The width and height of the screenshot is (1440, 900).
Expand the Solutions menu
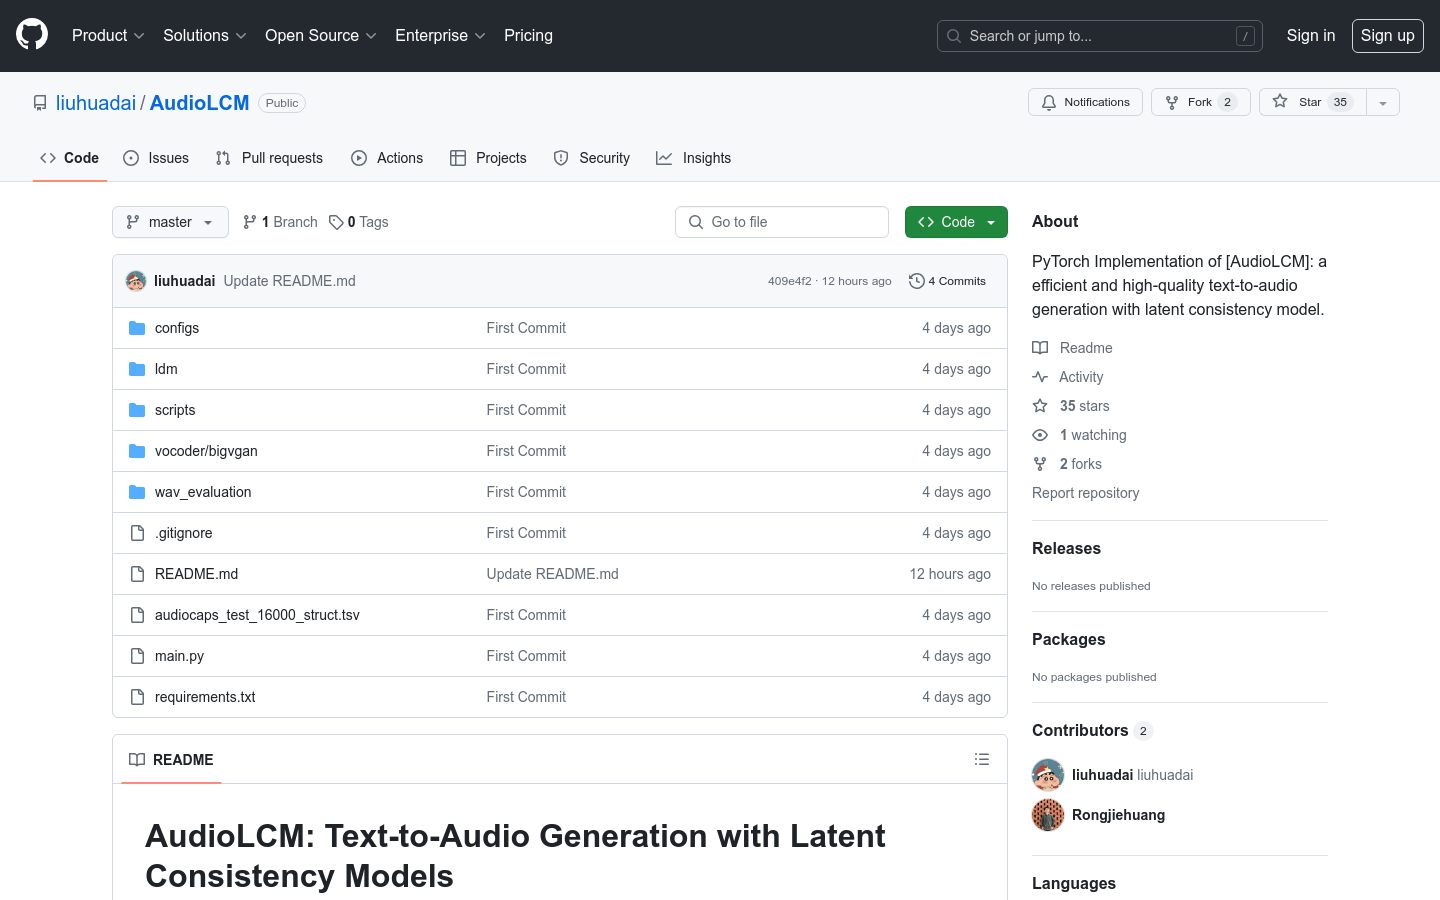[x=204, y=35]
